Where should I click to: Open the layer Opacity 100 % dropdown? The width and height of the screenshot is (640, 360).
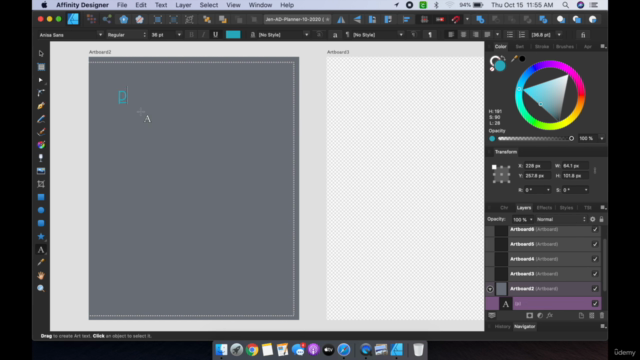(523, 219)
